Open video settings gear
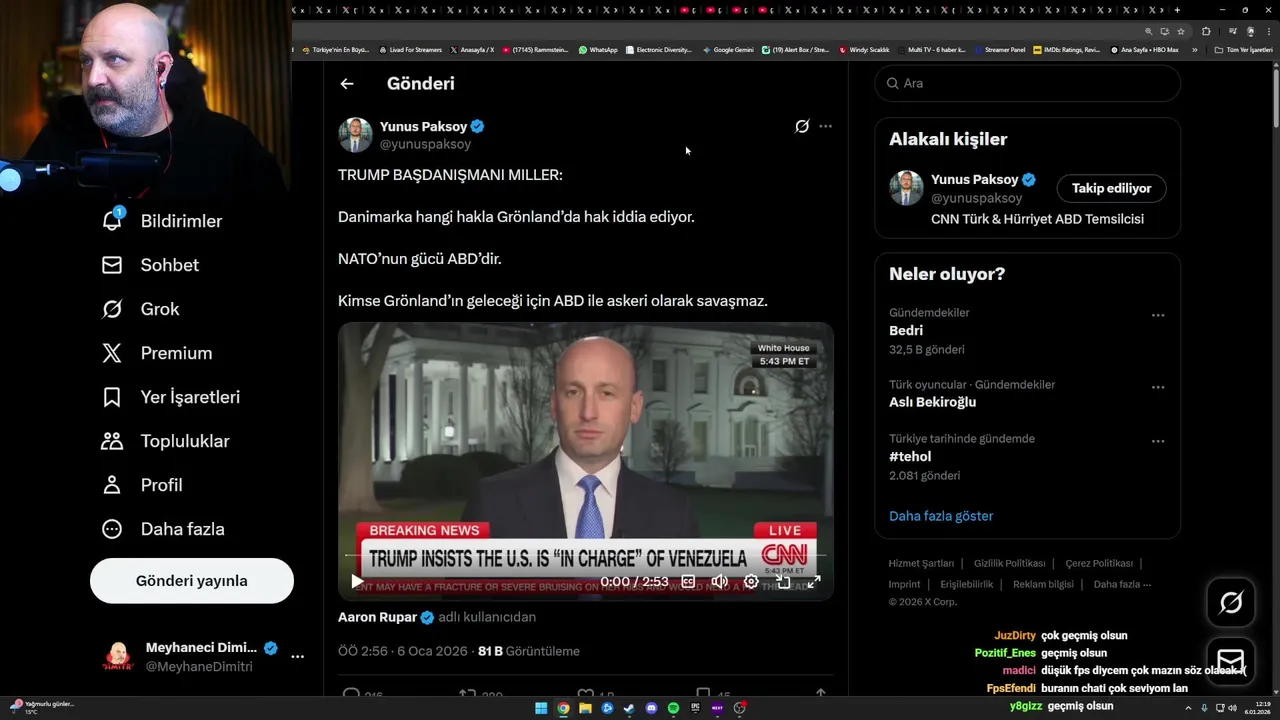This screenshot has width=1280, height=720. [751, 582]
